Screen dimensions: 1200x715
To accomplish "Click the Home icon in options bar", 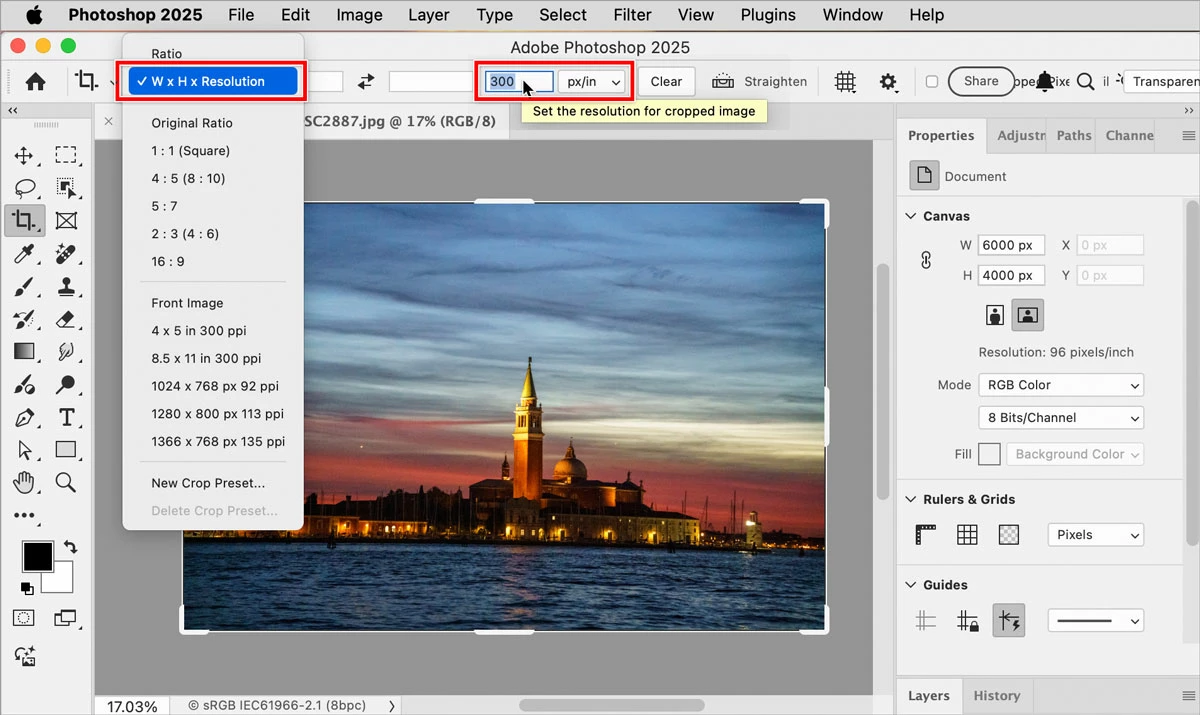I will pyautogui.click(x=35, y=82).
